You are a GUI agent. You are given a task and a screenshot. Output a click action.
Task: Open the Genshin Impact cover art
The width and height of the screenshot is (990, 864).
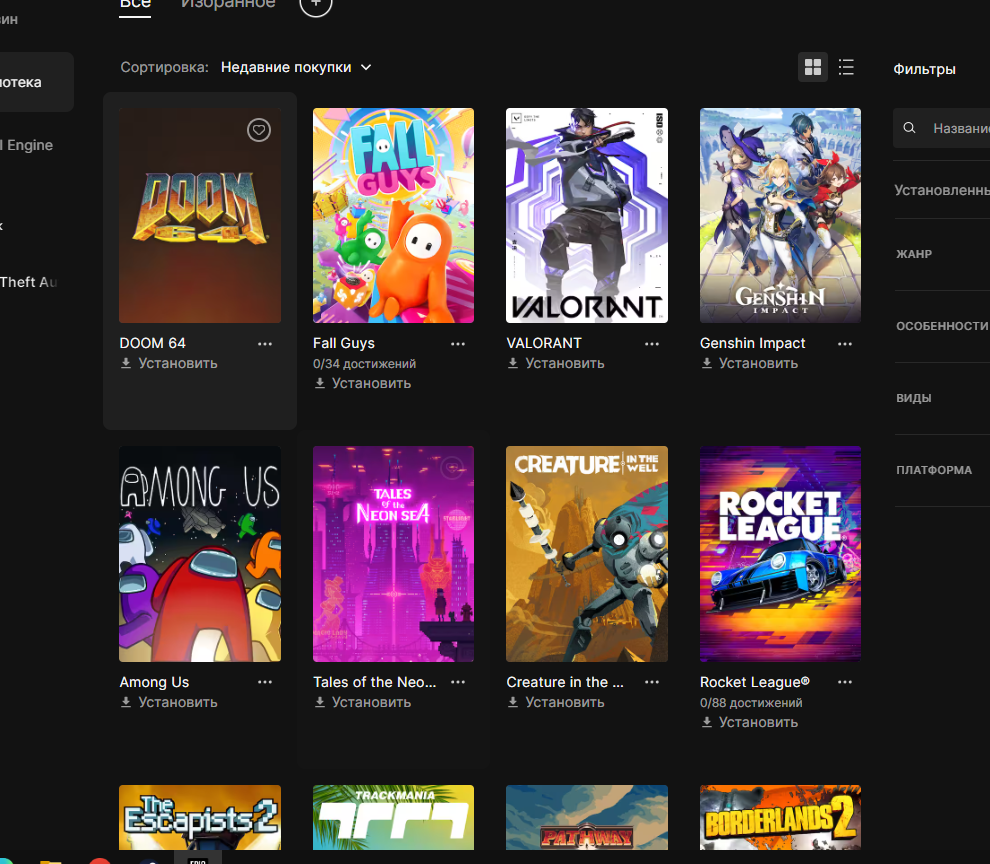point(780,215)
